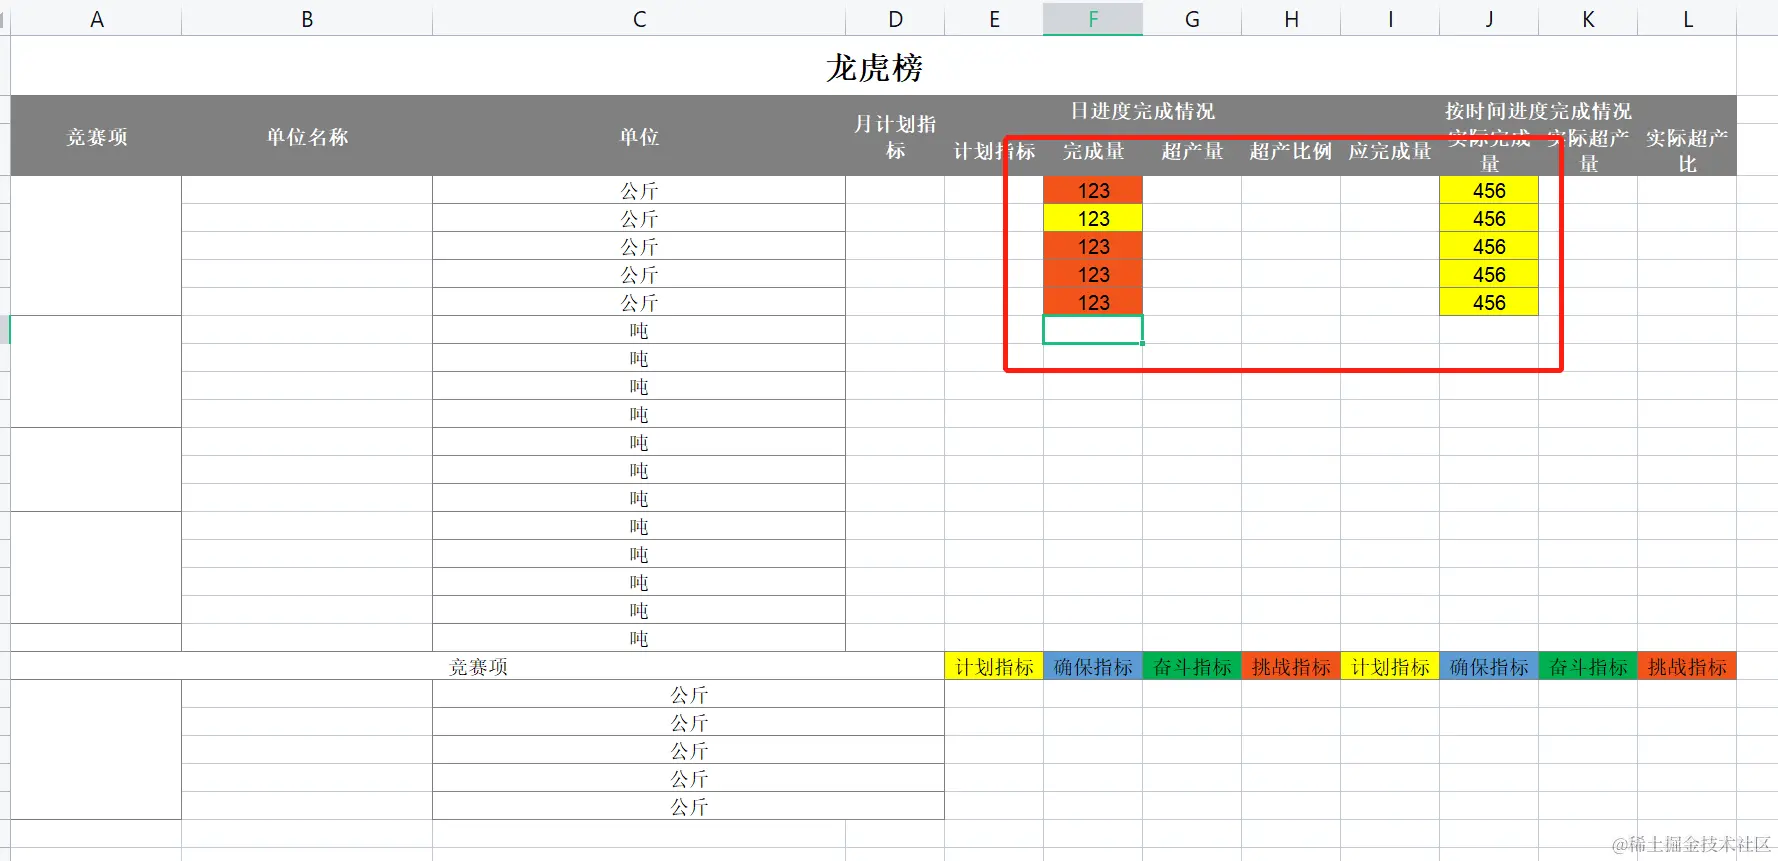Select the blue 确保指标 cell in column F

click(1093, 666)
